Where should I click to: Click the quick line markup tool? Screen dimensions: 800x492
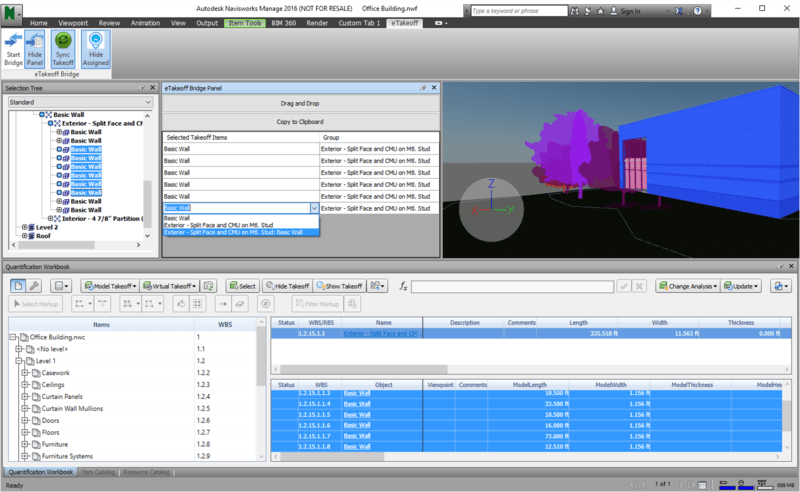coord(103,304)
